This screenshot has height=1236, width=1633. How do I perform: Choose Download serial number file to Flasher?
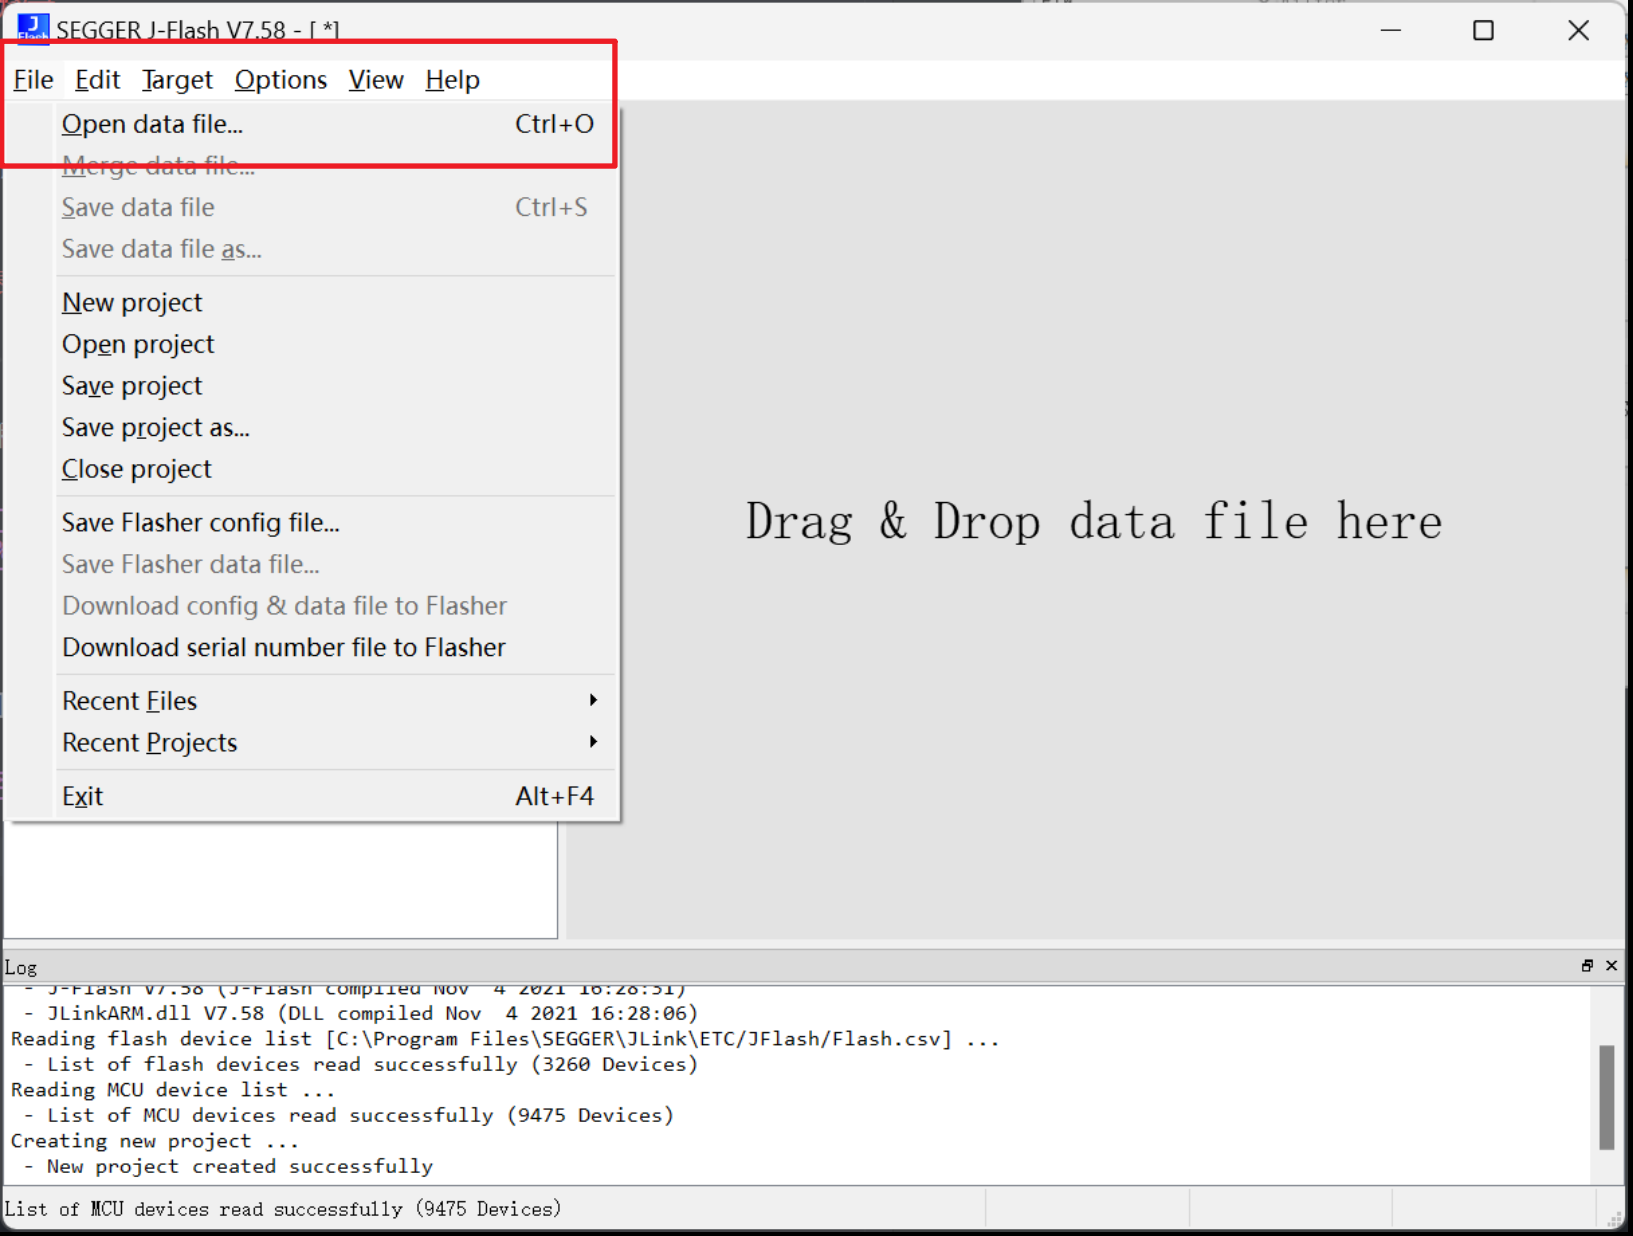283,648
